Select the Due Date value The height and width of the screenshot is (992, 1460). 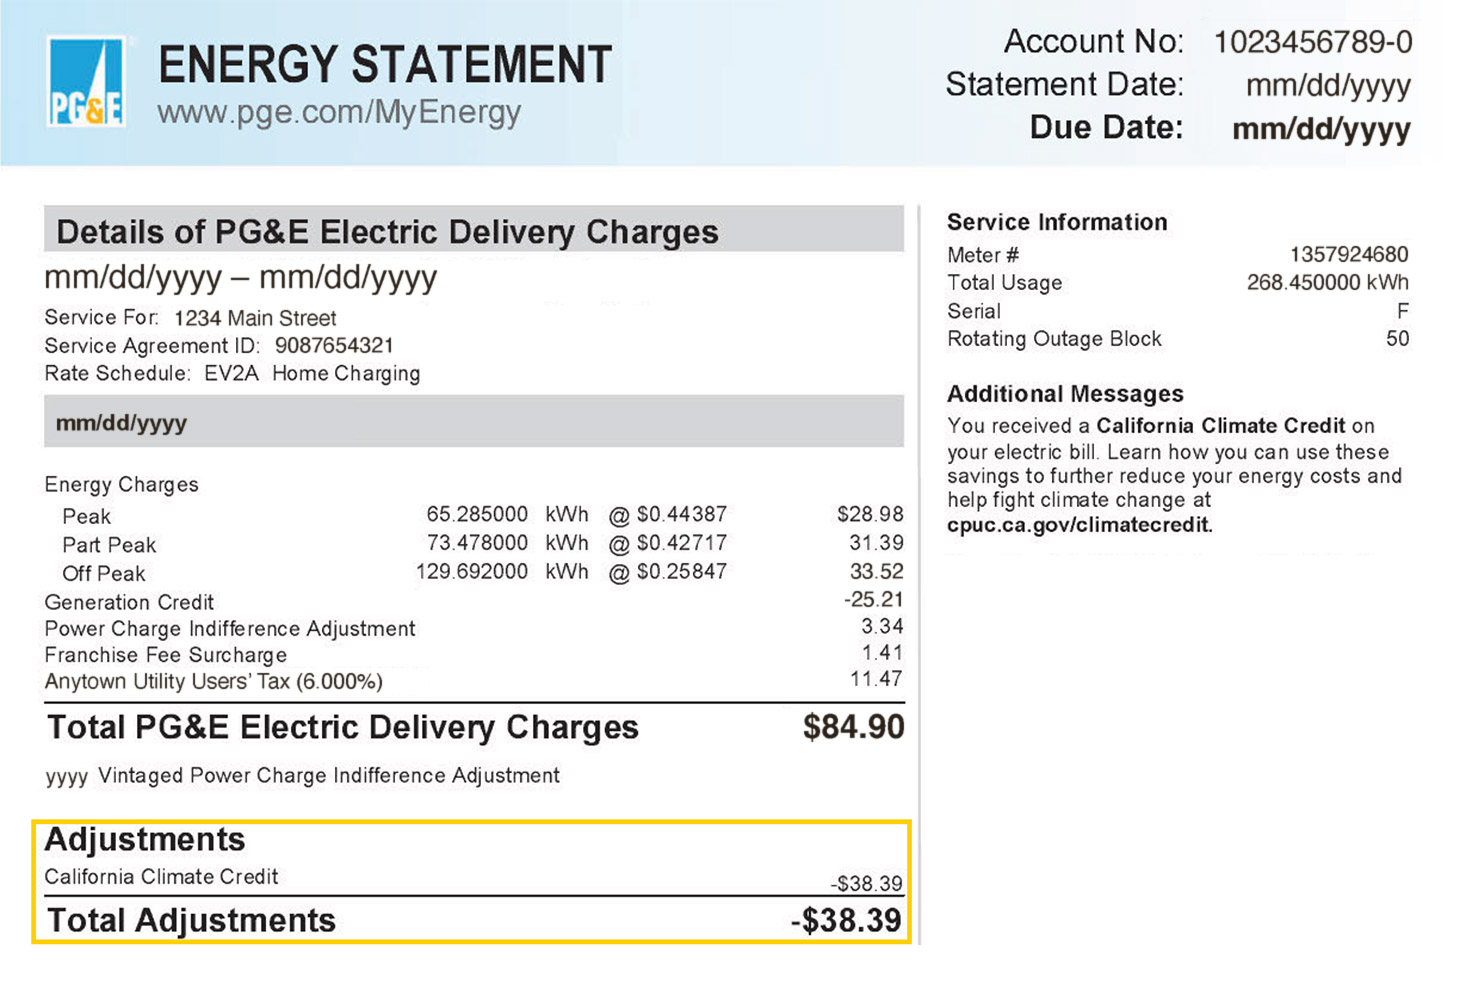pos(1321,129)
